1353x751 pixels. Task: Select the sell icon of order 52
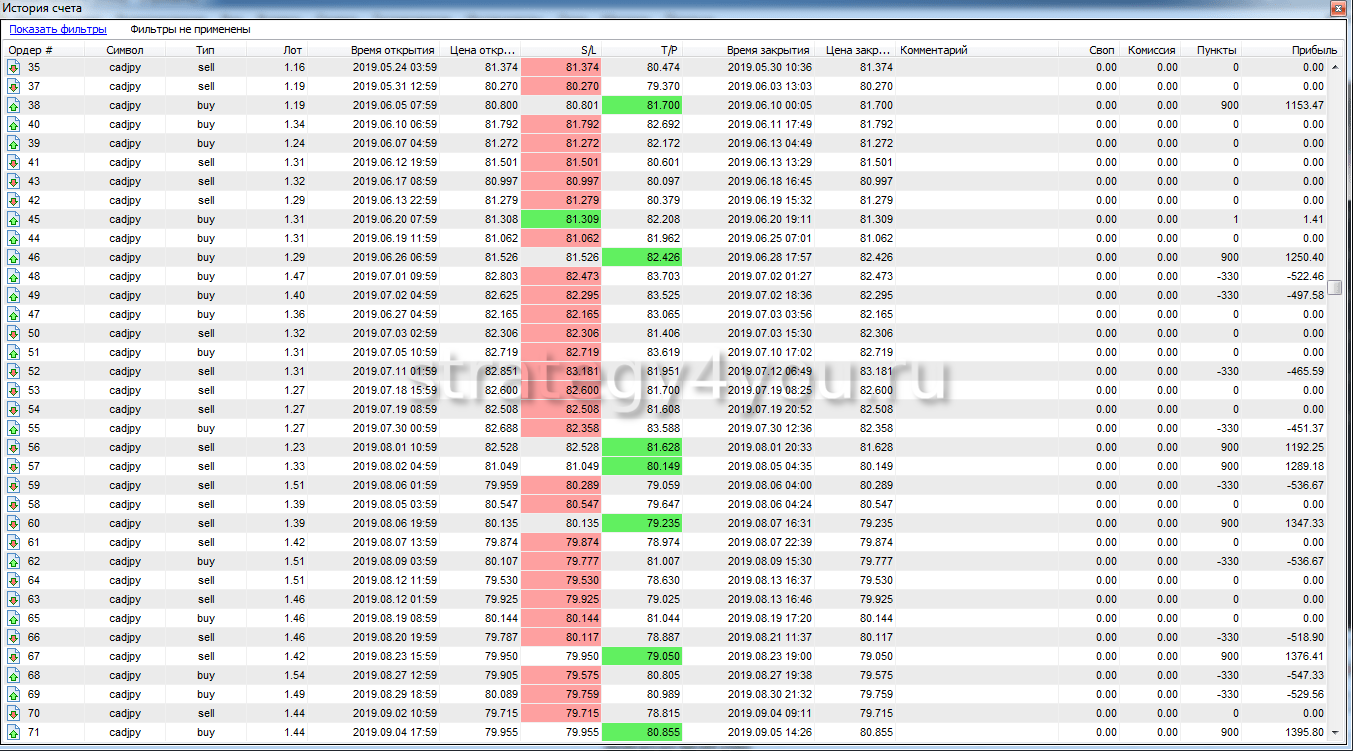tap(14, 371)
